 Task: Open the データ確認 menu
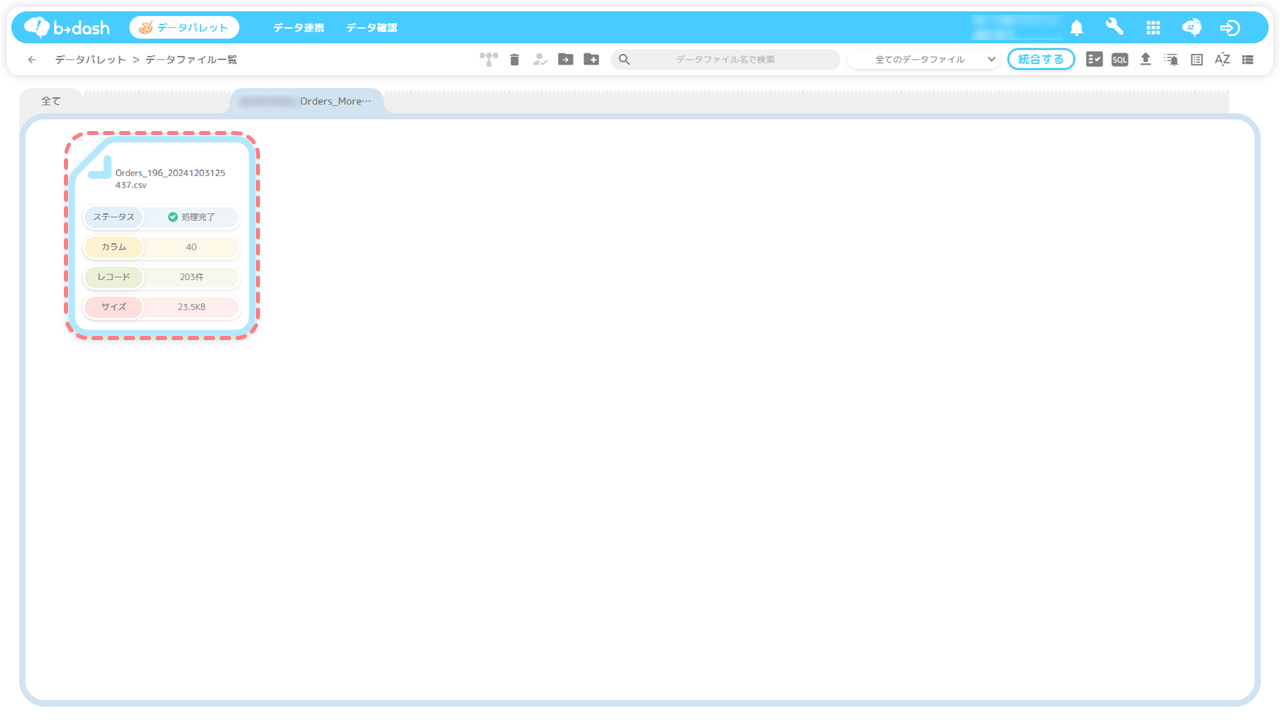click(x=372, y=28)
